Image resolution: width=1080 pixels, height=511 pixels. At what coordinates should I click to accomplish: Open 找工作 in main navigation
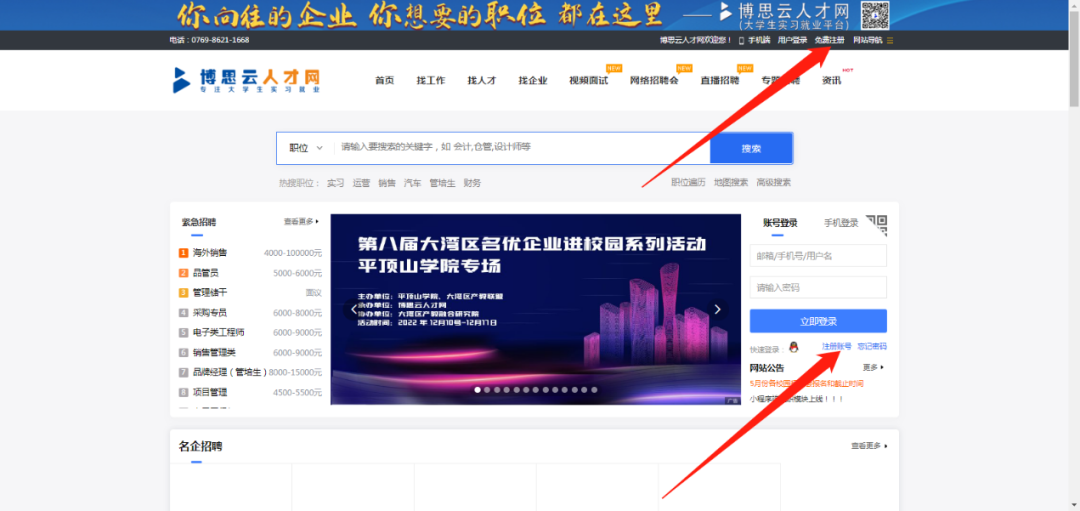tap(430, 81)
